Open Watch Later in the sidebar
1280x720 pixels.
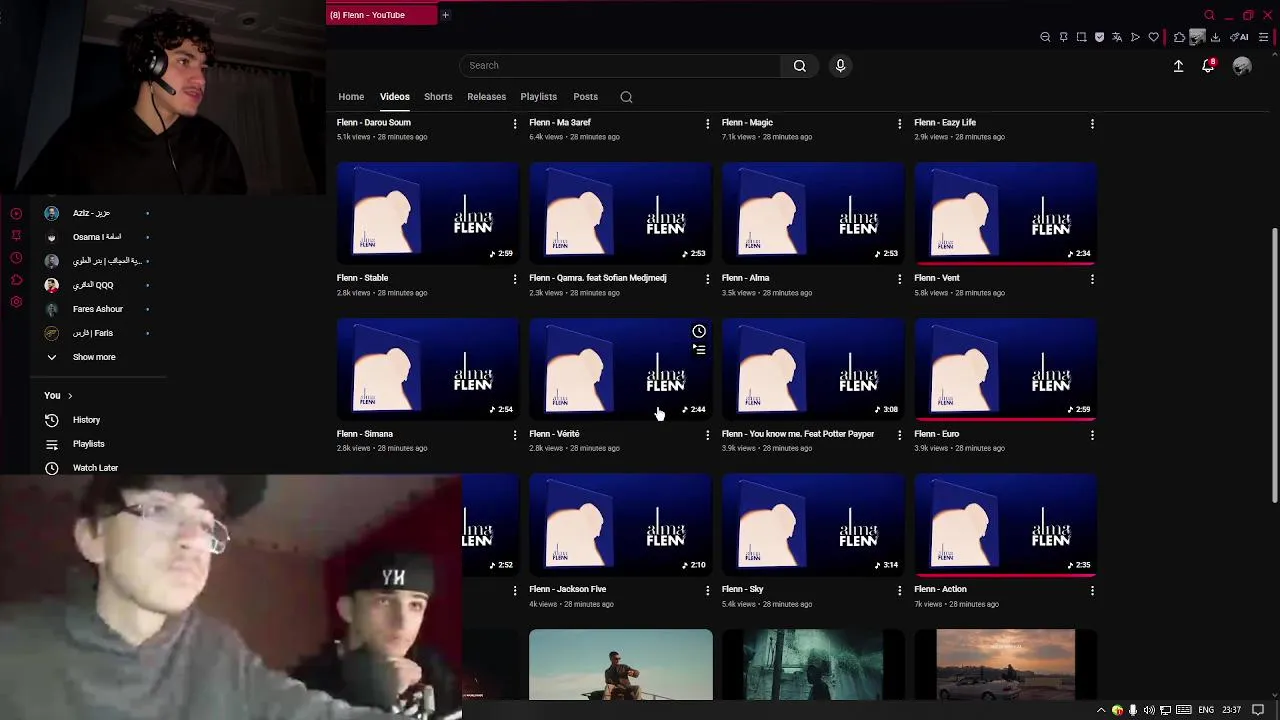[x=95, y=468]
